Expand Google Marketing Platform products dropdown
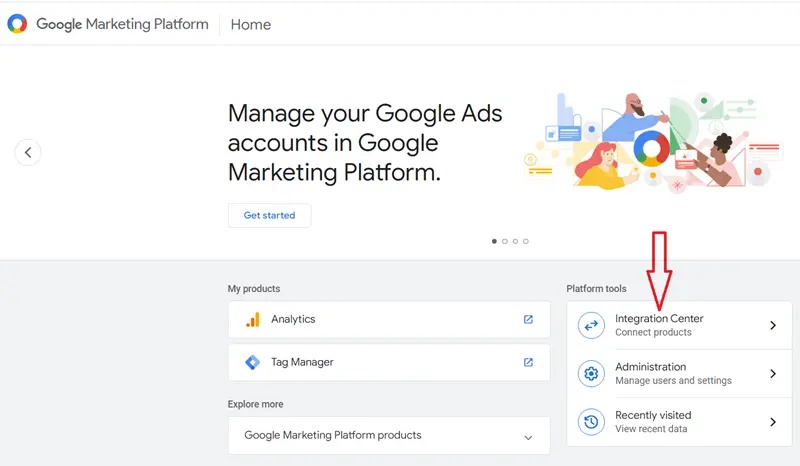Image resolution: width=800 pixels, height=466 pixels. pos(389,435)
